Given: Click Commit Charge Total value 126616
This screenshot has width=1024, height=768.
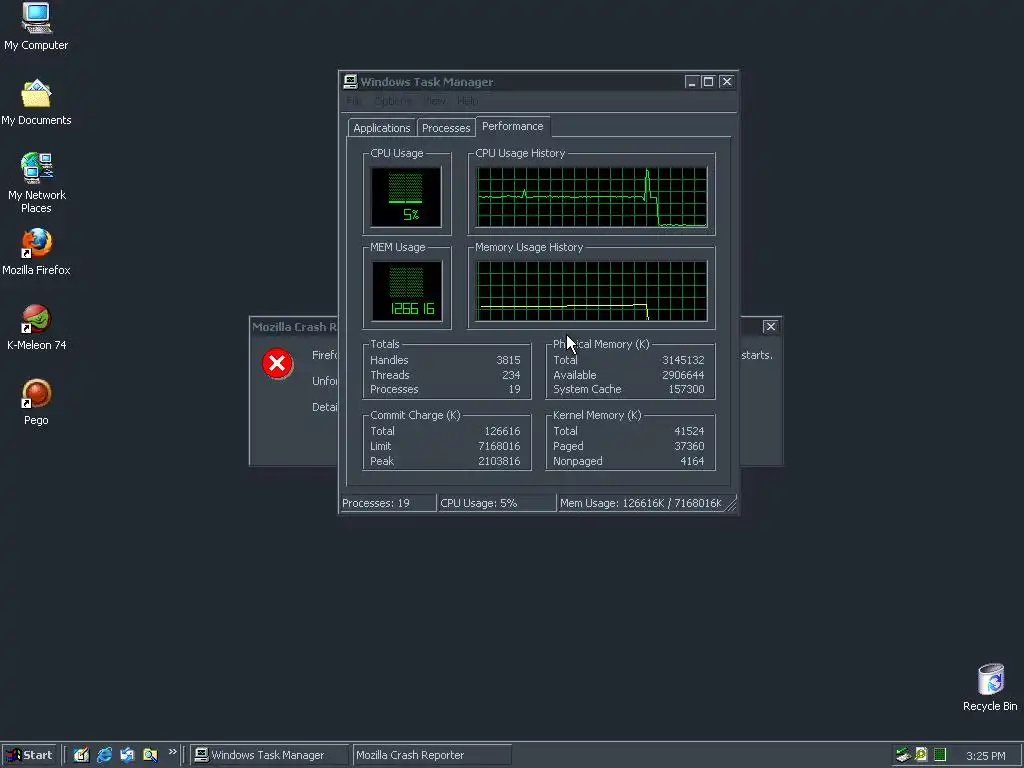Looking at the screenshot, I should tap(502, 431).
